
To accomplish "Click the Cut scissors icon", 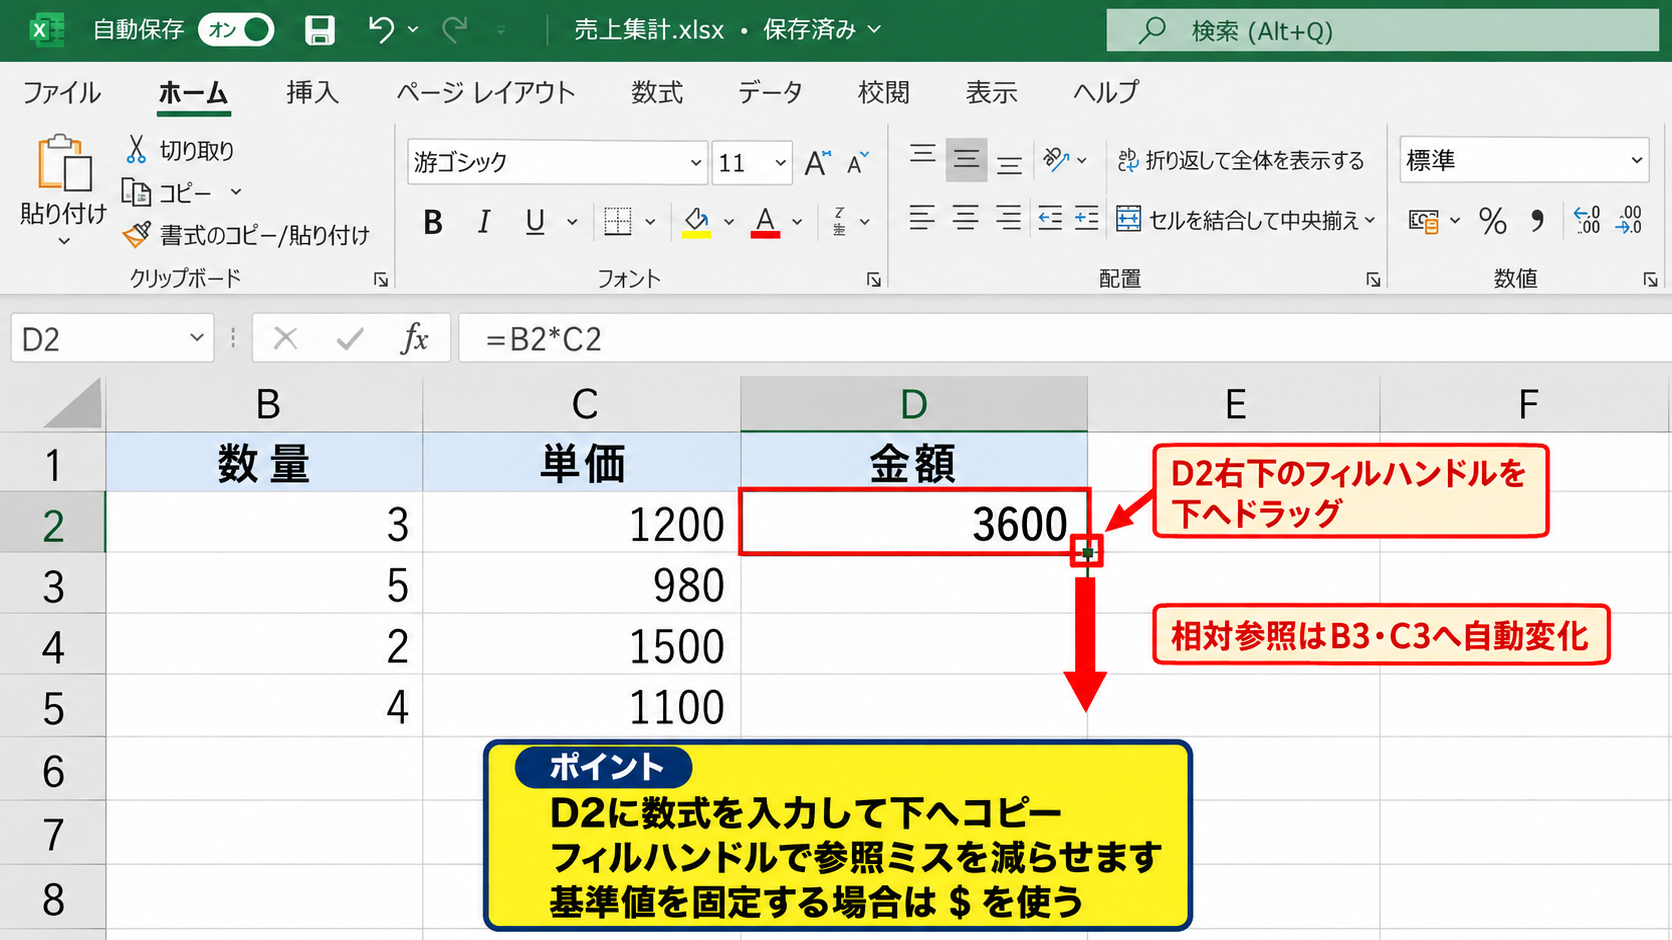I will (136, 150).
